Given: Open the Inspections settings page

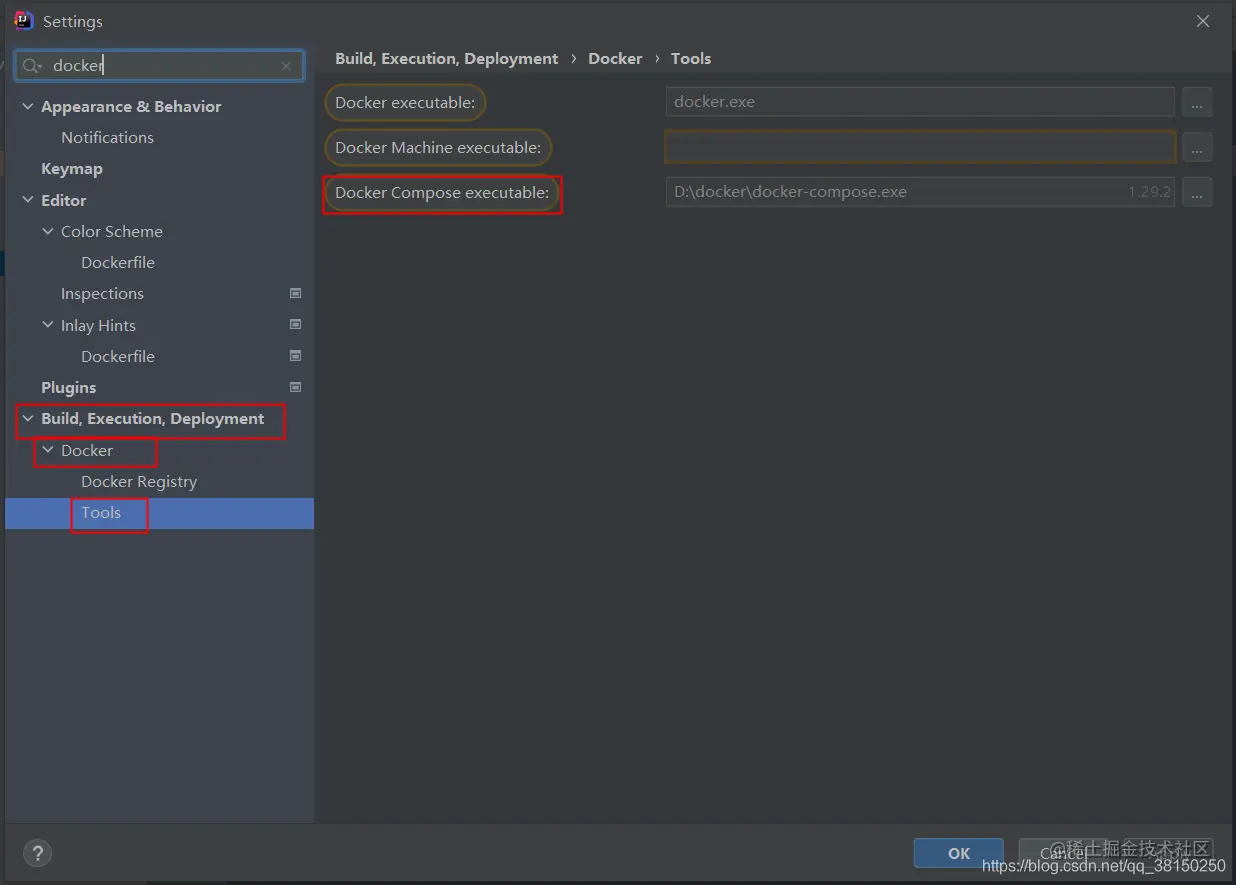Looking at the screenshot, I should (102, 293).
